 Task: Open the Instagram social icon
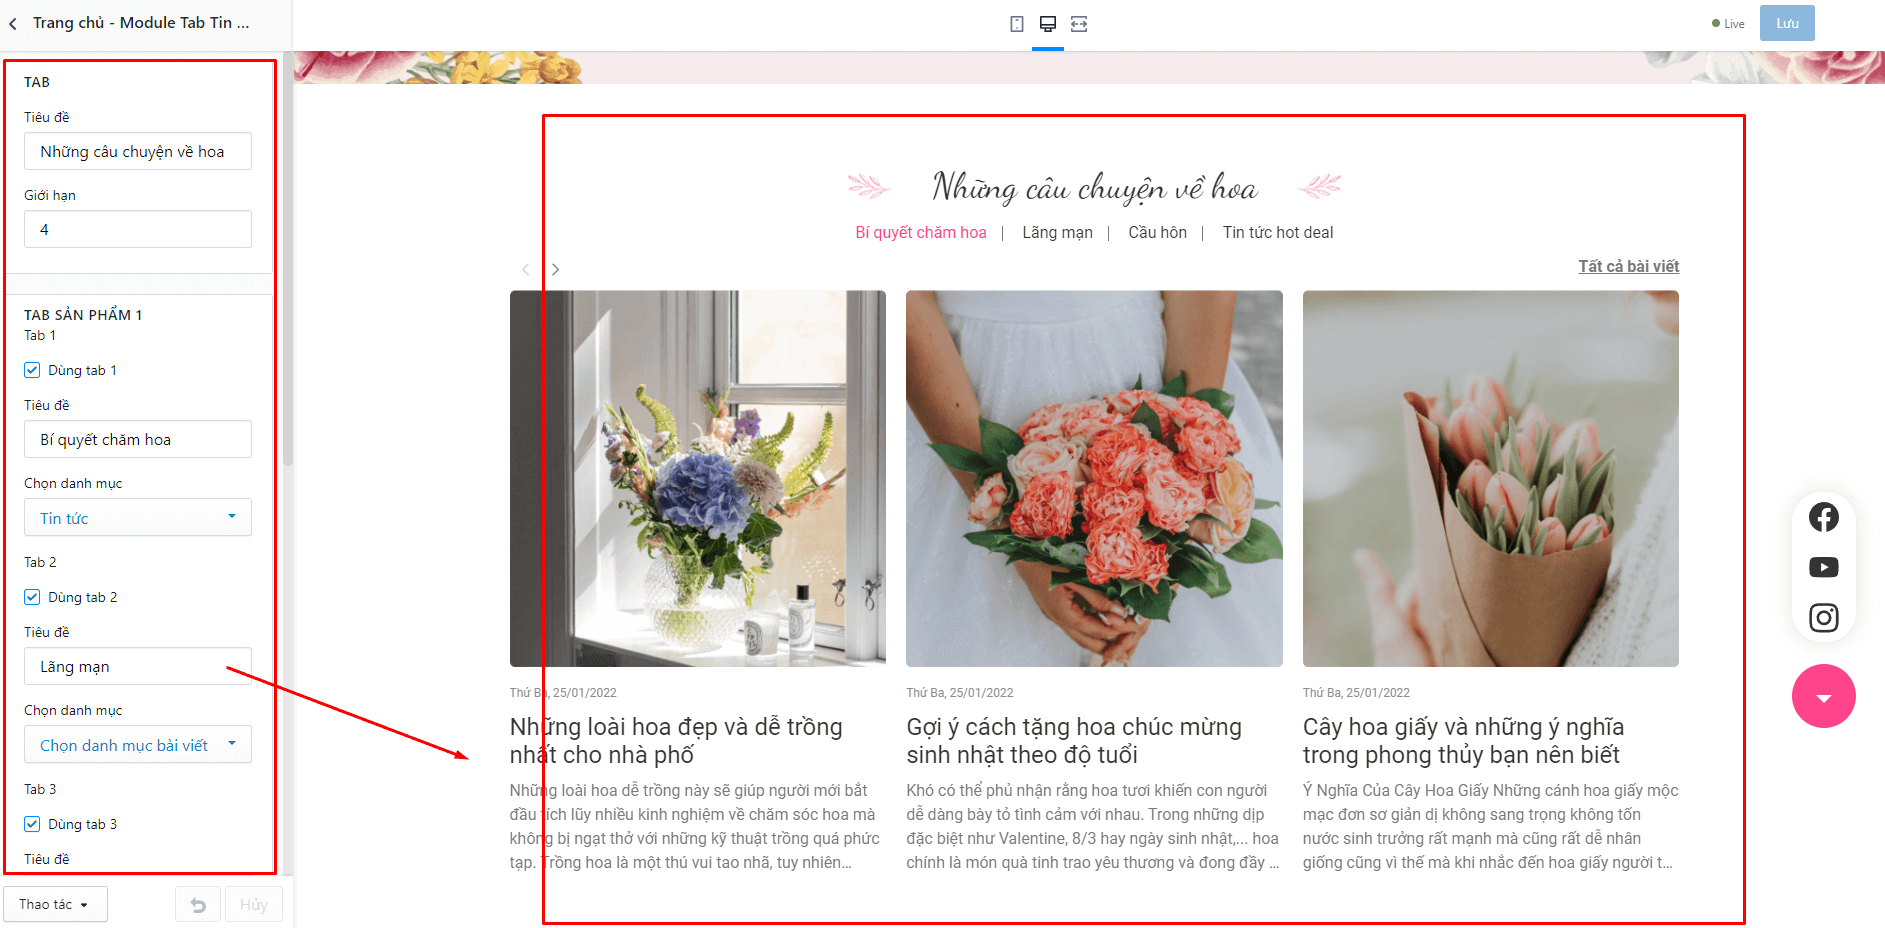tap(1823, 618)
